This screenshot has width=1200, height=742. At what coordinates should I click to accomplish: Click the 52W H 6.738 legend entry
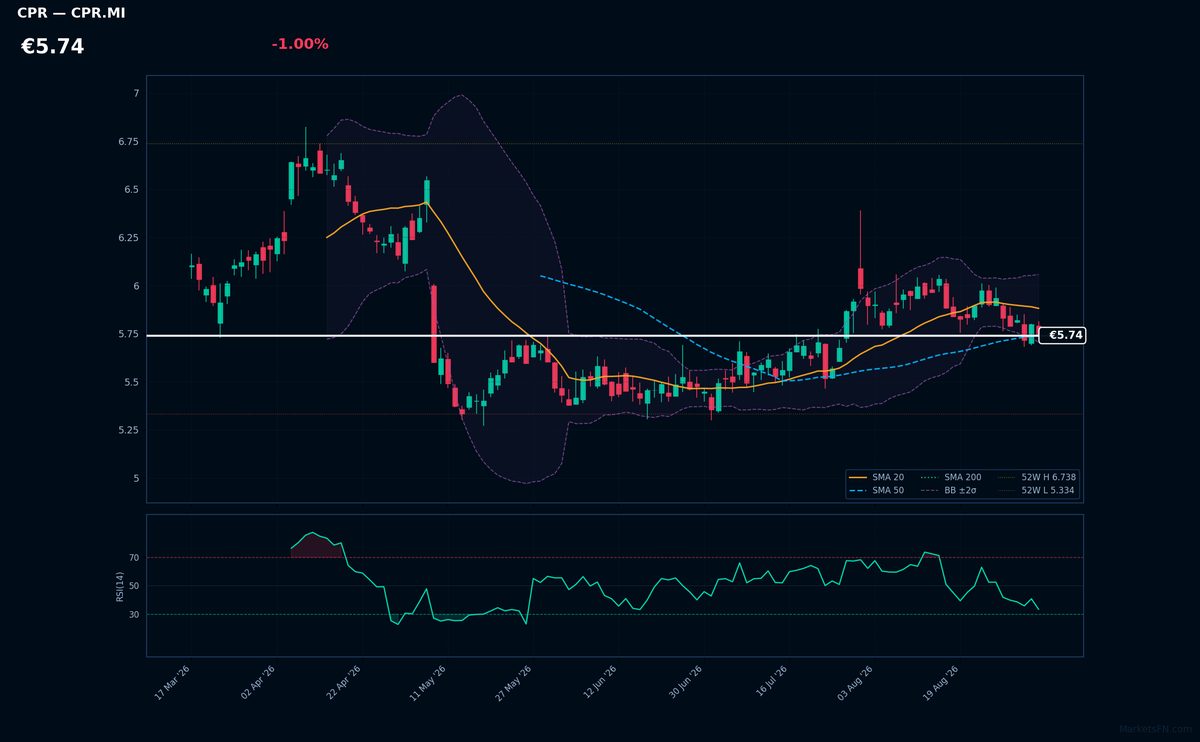(x=1036, y=477)
